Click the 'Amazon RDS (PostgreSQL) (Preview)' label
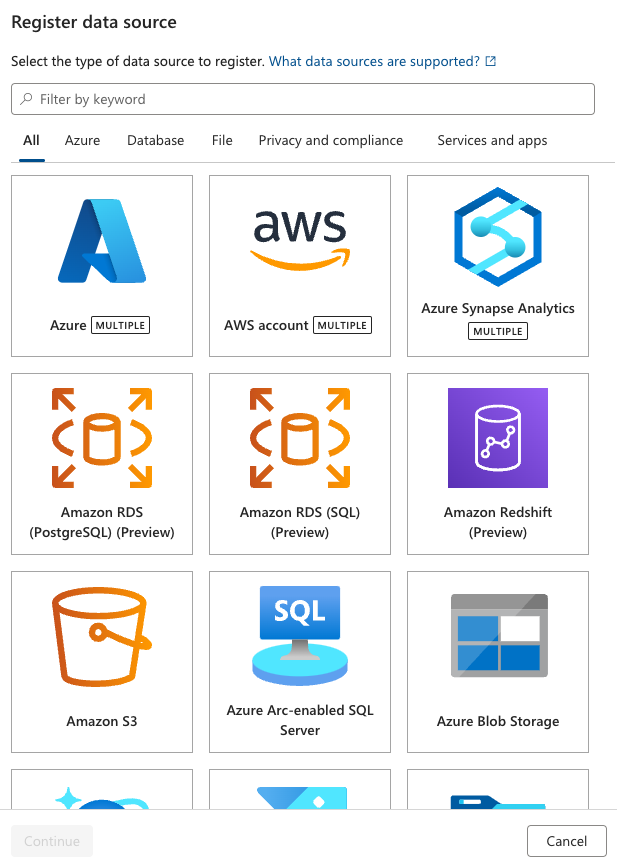 tap(102, 522)
